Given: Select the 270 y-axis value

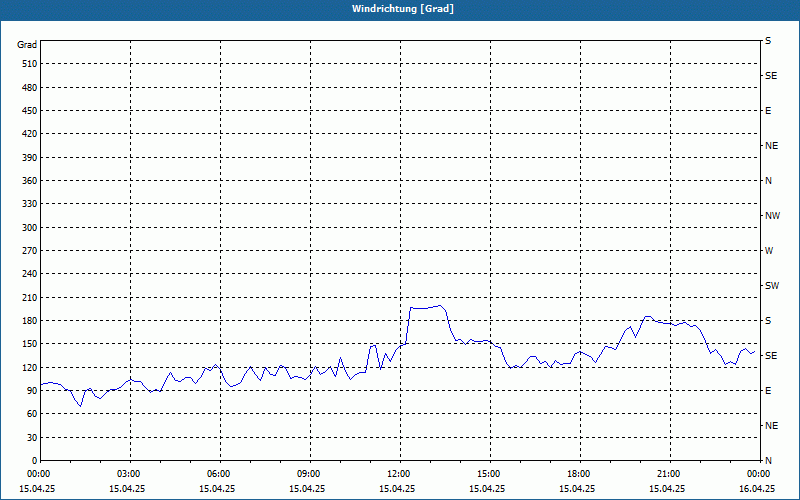Looking at the screenshot, I should click(30, 251).
